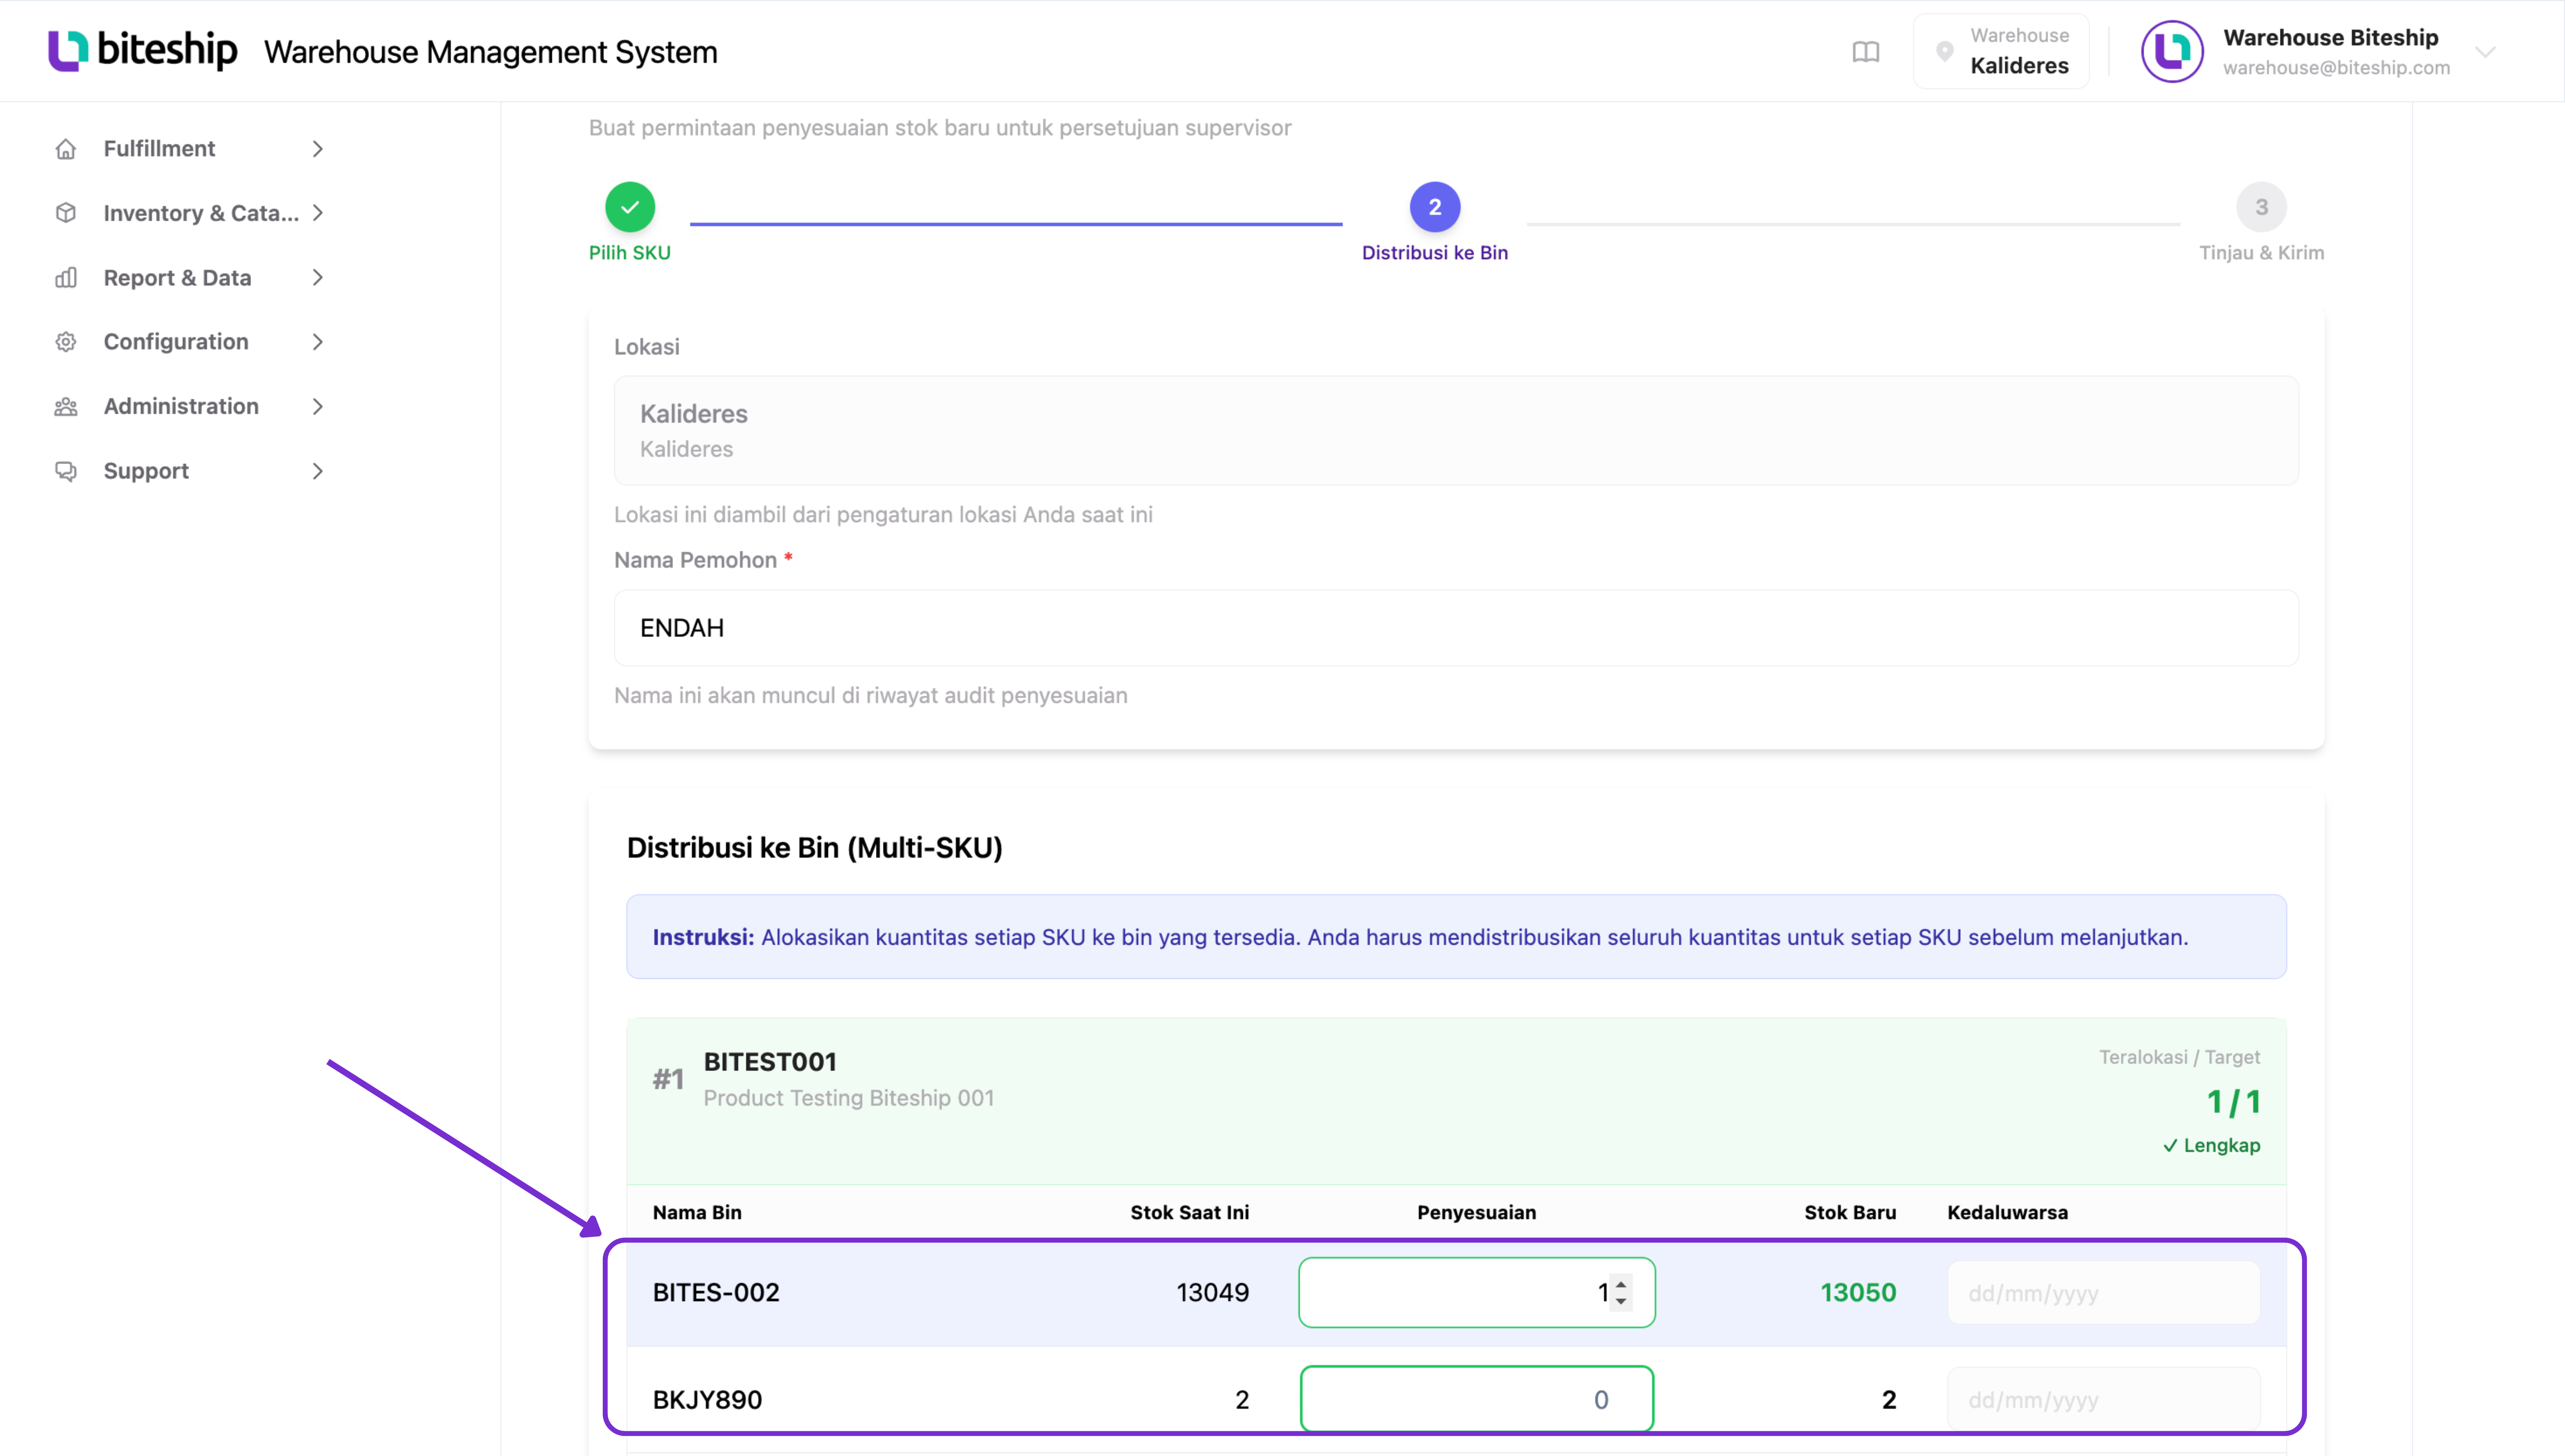The width and height of the screenshot is (2565, 1456).
Task: Click the Configuration gear icon
Action: click(x=66, y=342)
